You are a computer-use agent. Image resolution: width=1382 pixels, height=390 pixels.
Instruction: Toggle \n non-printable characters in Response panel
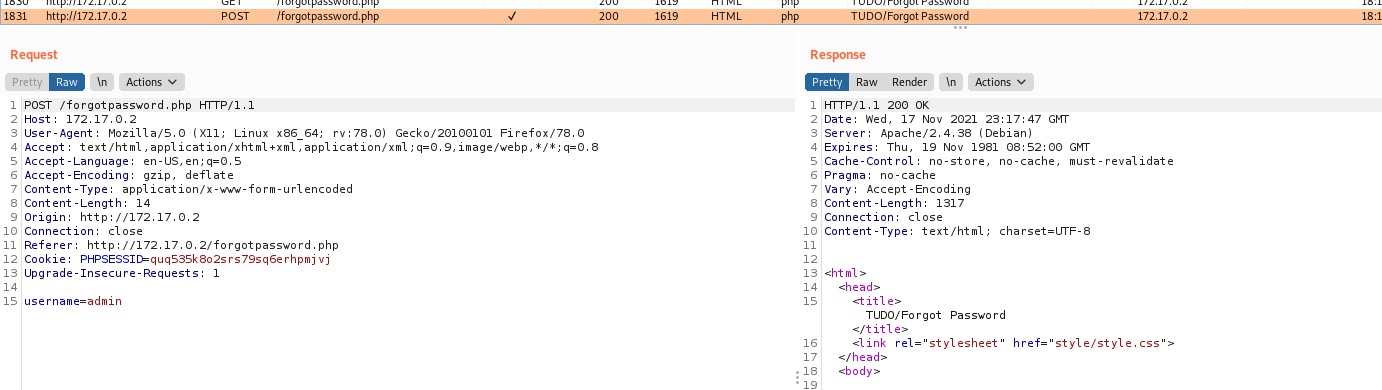pyautogui.click(x=951, y=82)
